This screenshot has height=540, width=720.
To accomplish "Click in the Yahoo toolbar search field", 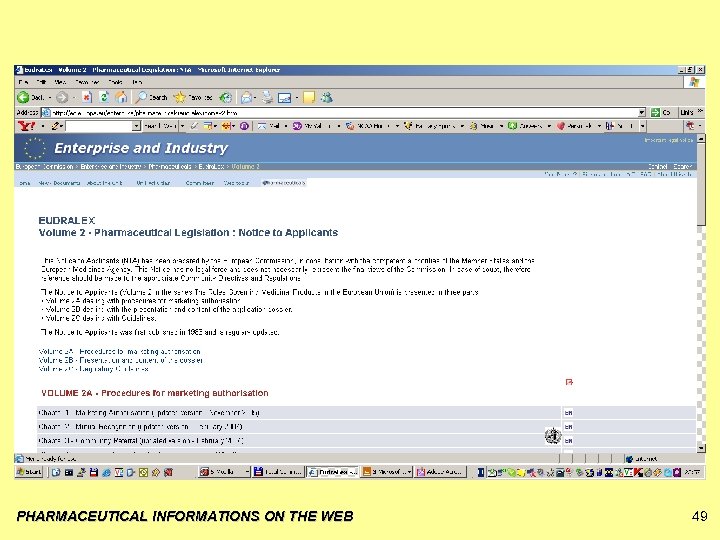I will 99,126.
